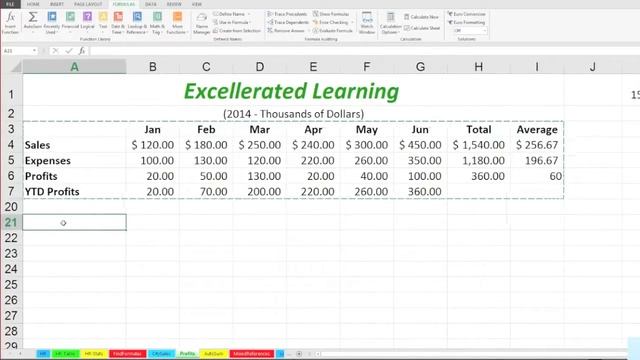The width and height of the screenshot is (640, 360).
Task: Expand the Use in Formula dropdown
Action: coord(249,22)
